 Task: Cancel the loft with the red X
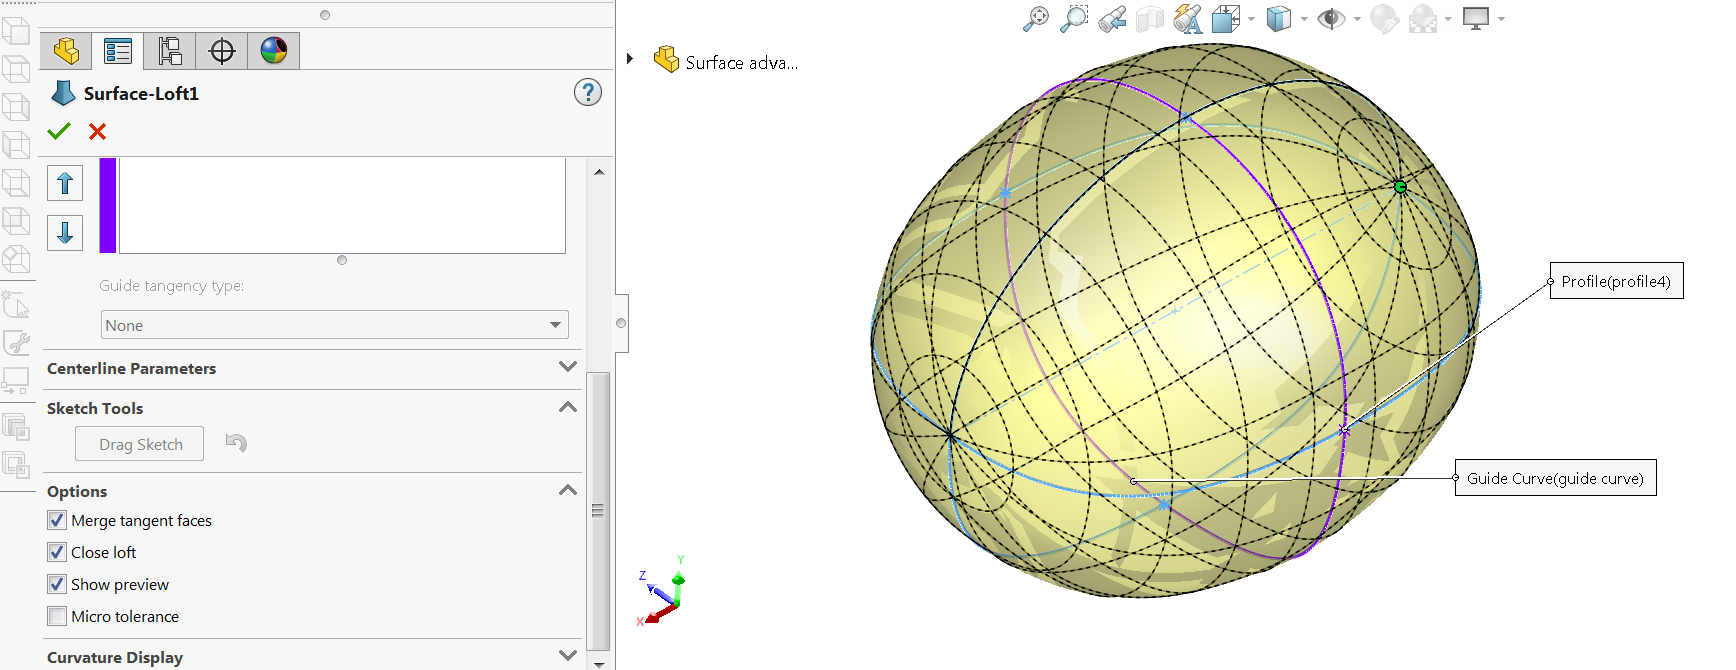click(97, 131)
